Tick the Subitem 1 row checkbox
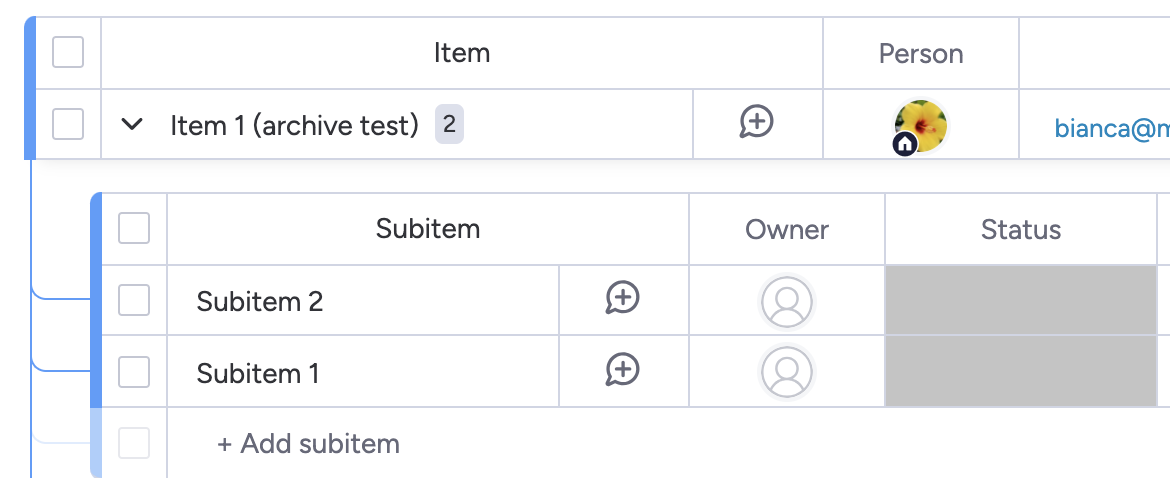The height and width of the screenshot is (478, 1170). tap(134, 372)
